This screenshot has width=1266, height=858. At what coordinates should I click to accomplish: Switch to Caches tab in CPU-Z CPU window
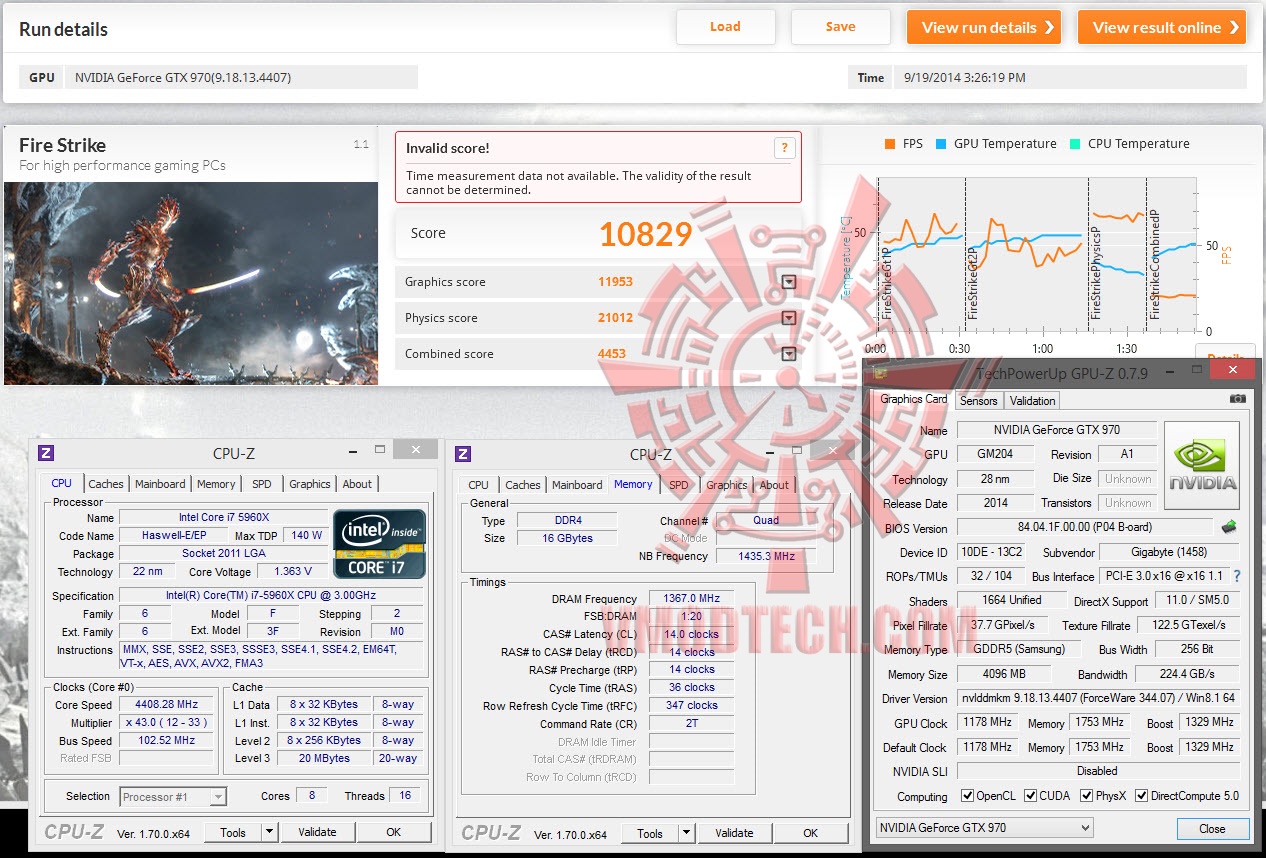click(106, 484)
